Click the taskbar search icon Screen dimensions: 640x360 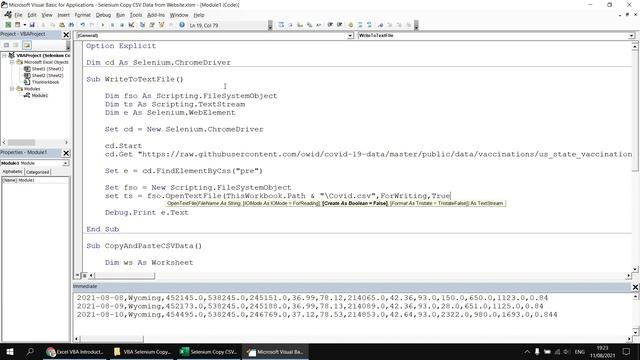30,351
